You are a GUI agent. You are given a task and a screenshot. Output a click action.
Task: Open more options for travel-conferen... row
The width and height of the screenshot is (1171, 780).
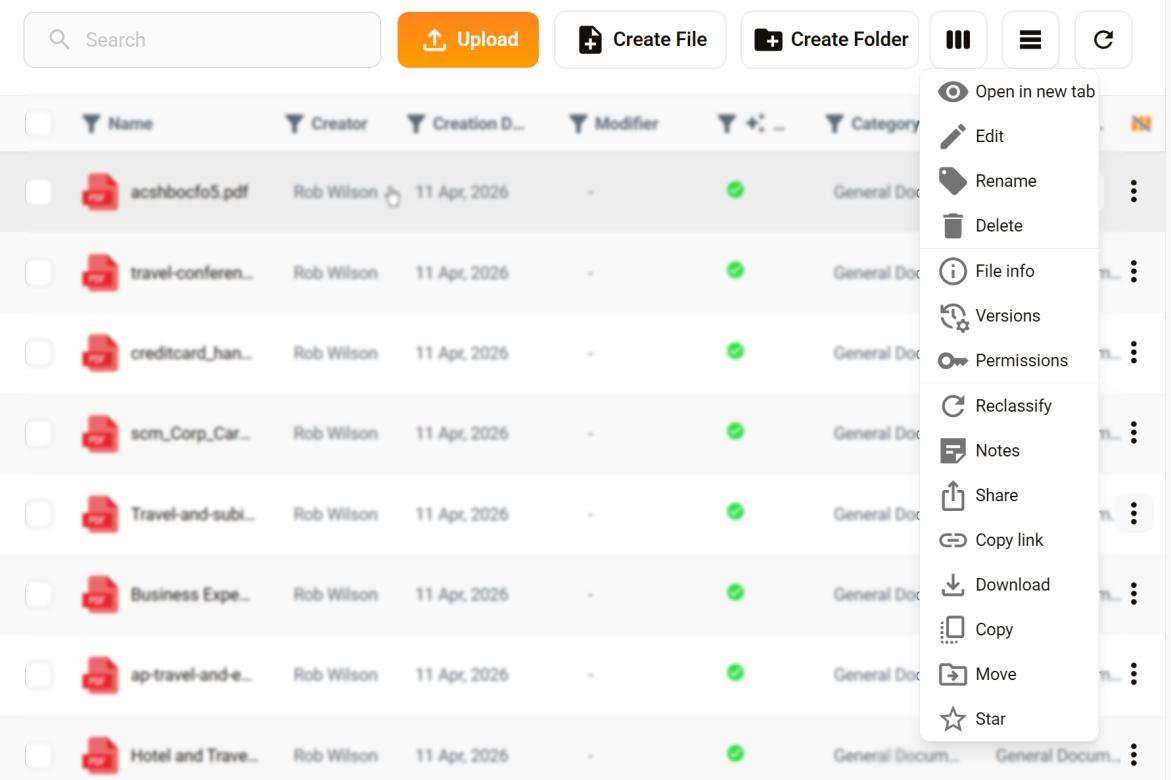coord(1134,271)
